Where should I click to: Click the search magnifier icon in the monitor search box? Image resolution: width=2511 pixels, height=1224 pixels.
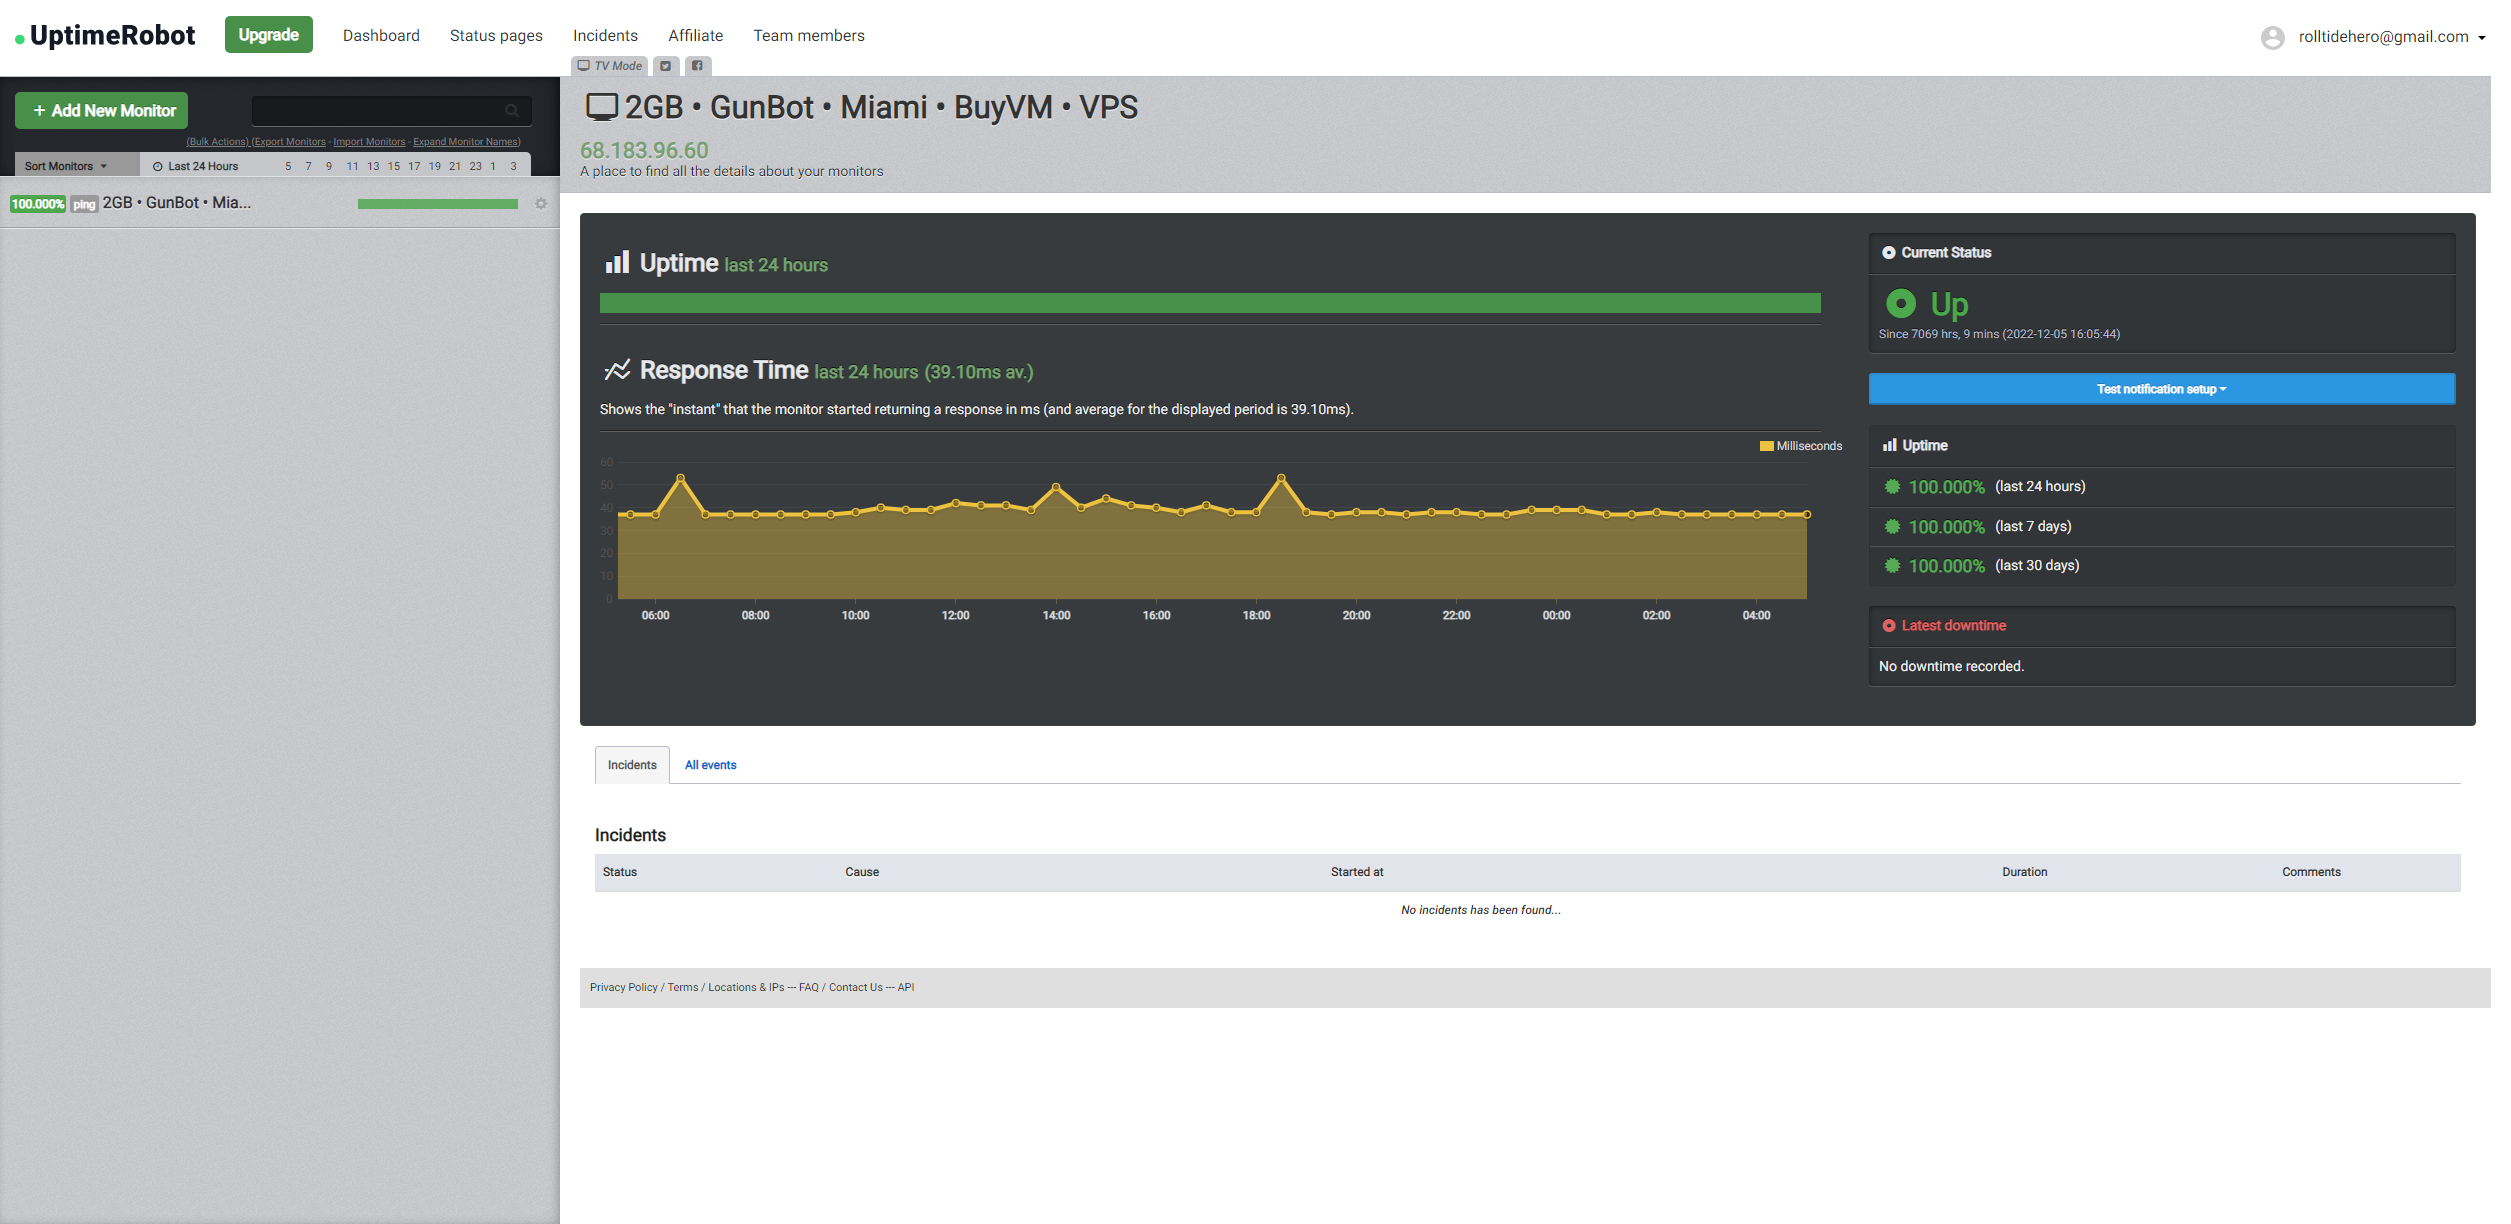[512, 111]
